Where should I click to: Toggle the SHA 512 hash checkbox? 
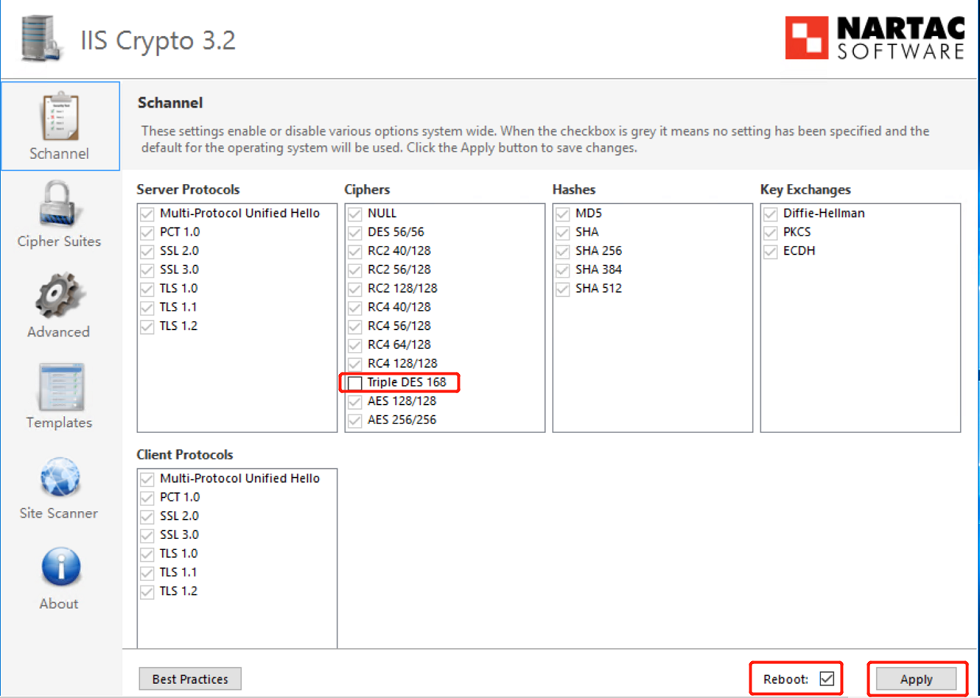pos(562,289)
